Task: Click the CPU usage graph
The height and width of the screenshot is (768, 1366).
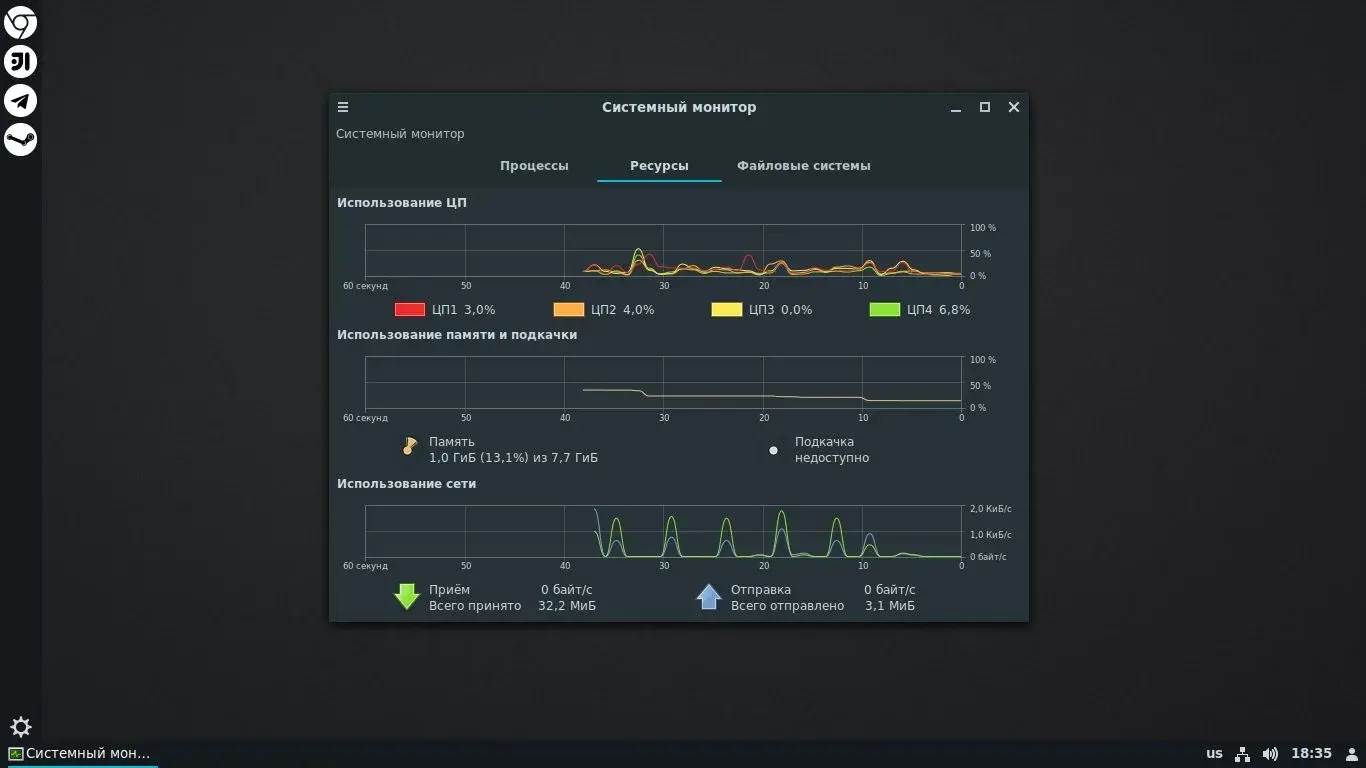Action: click(x=663, y=250)
